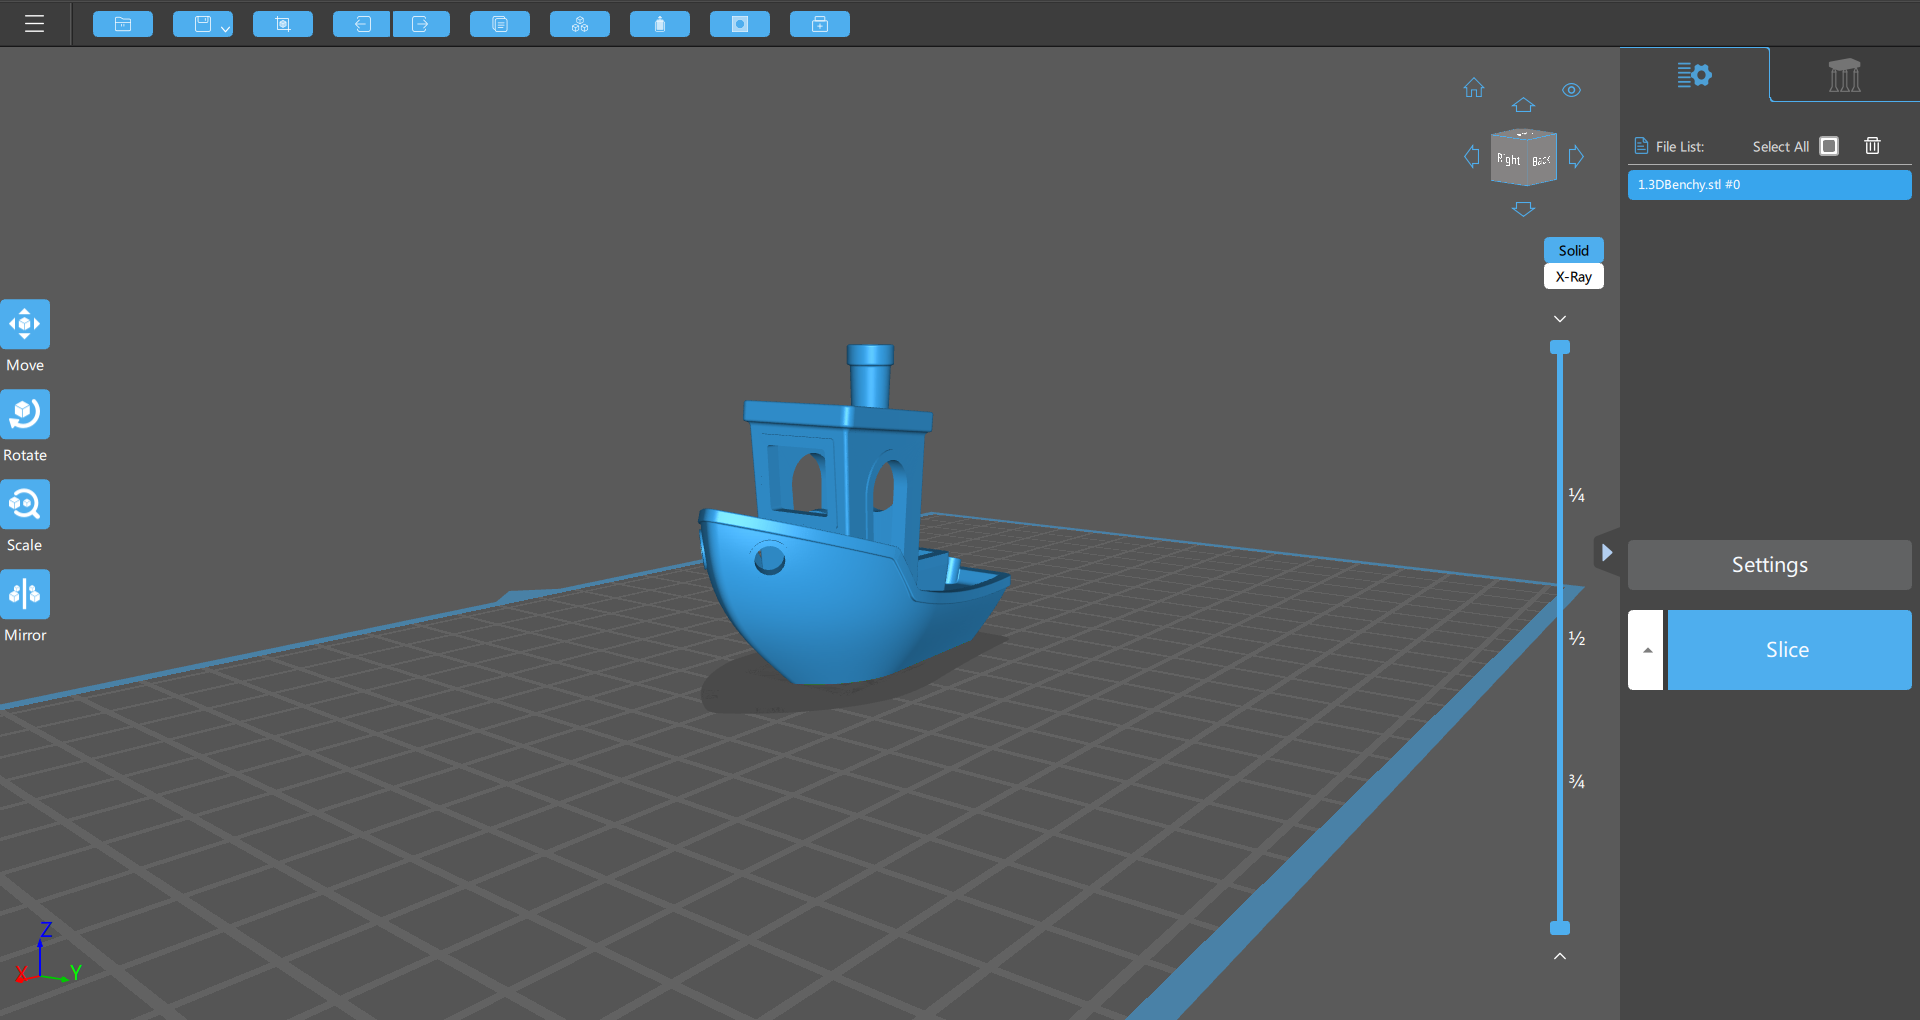
Task: Click the down chevron above layer slider
Action: (1560, 319)
